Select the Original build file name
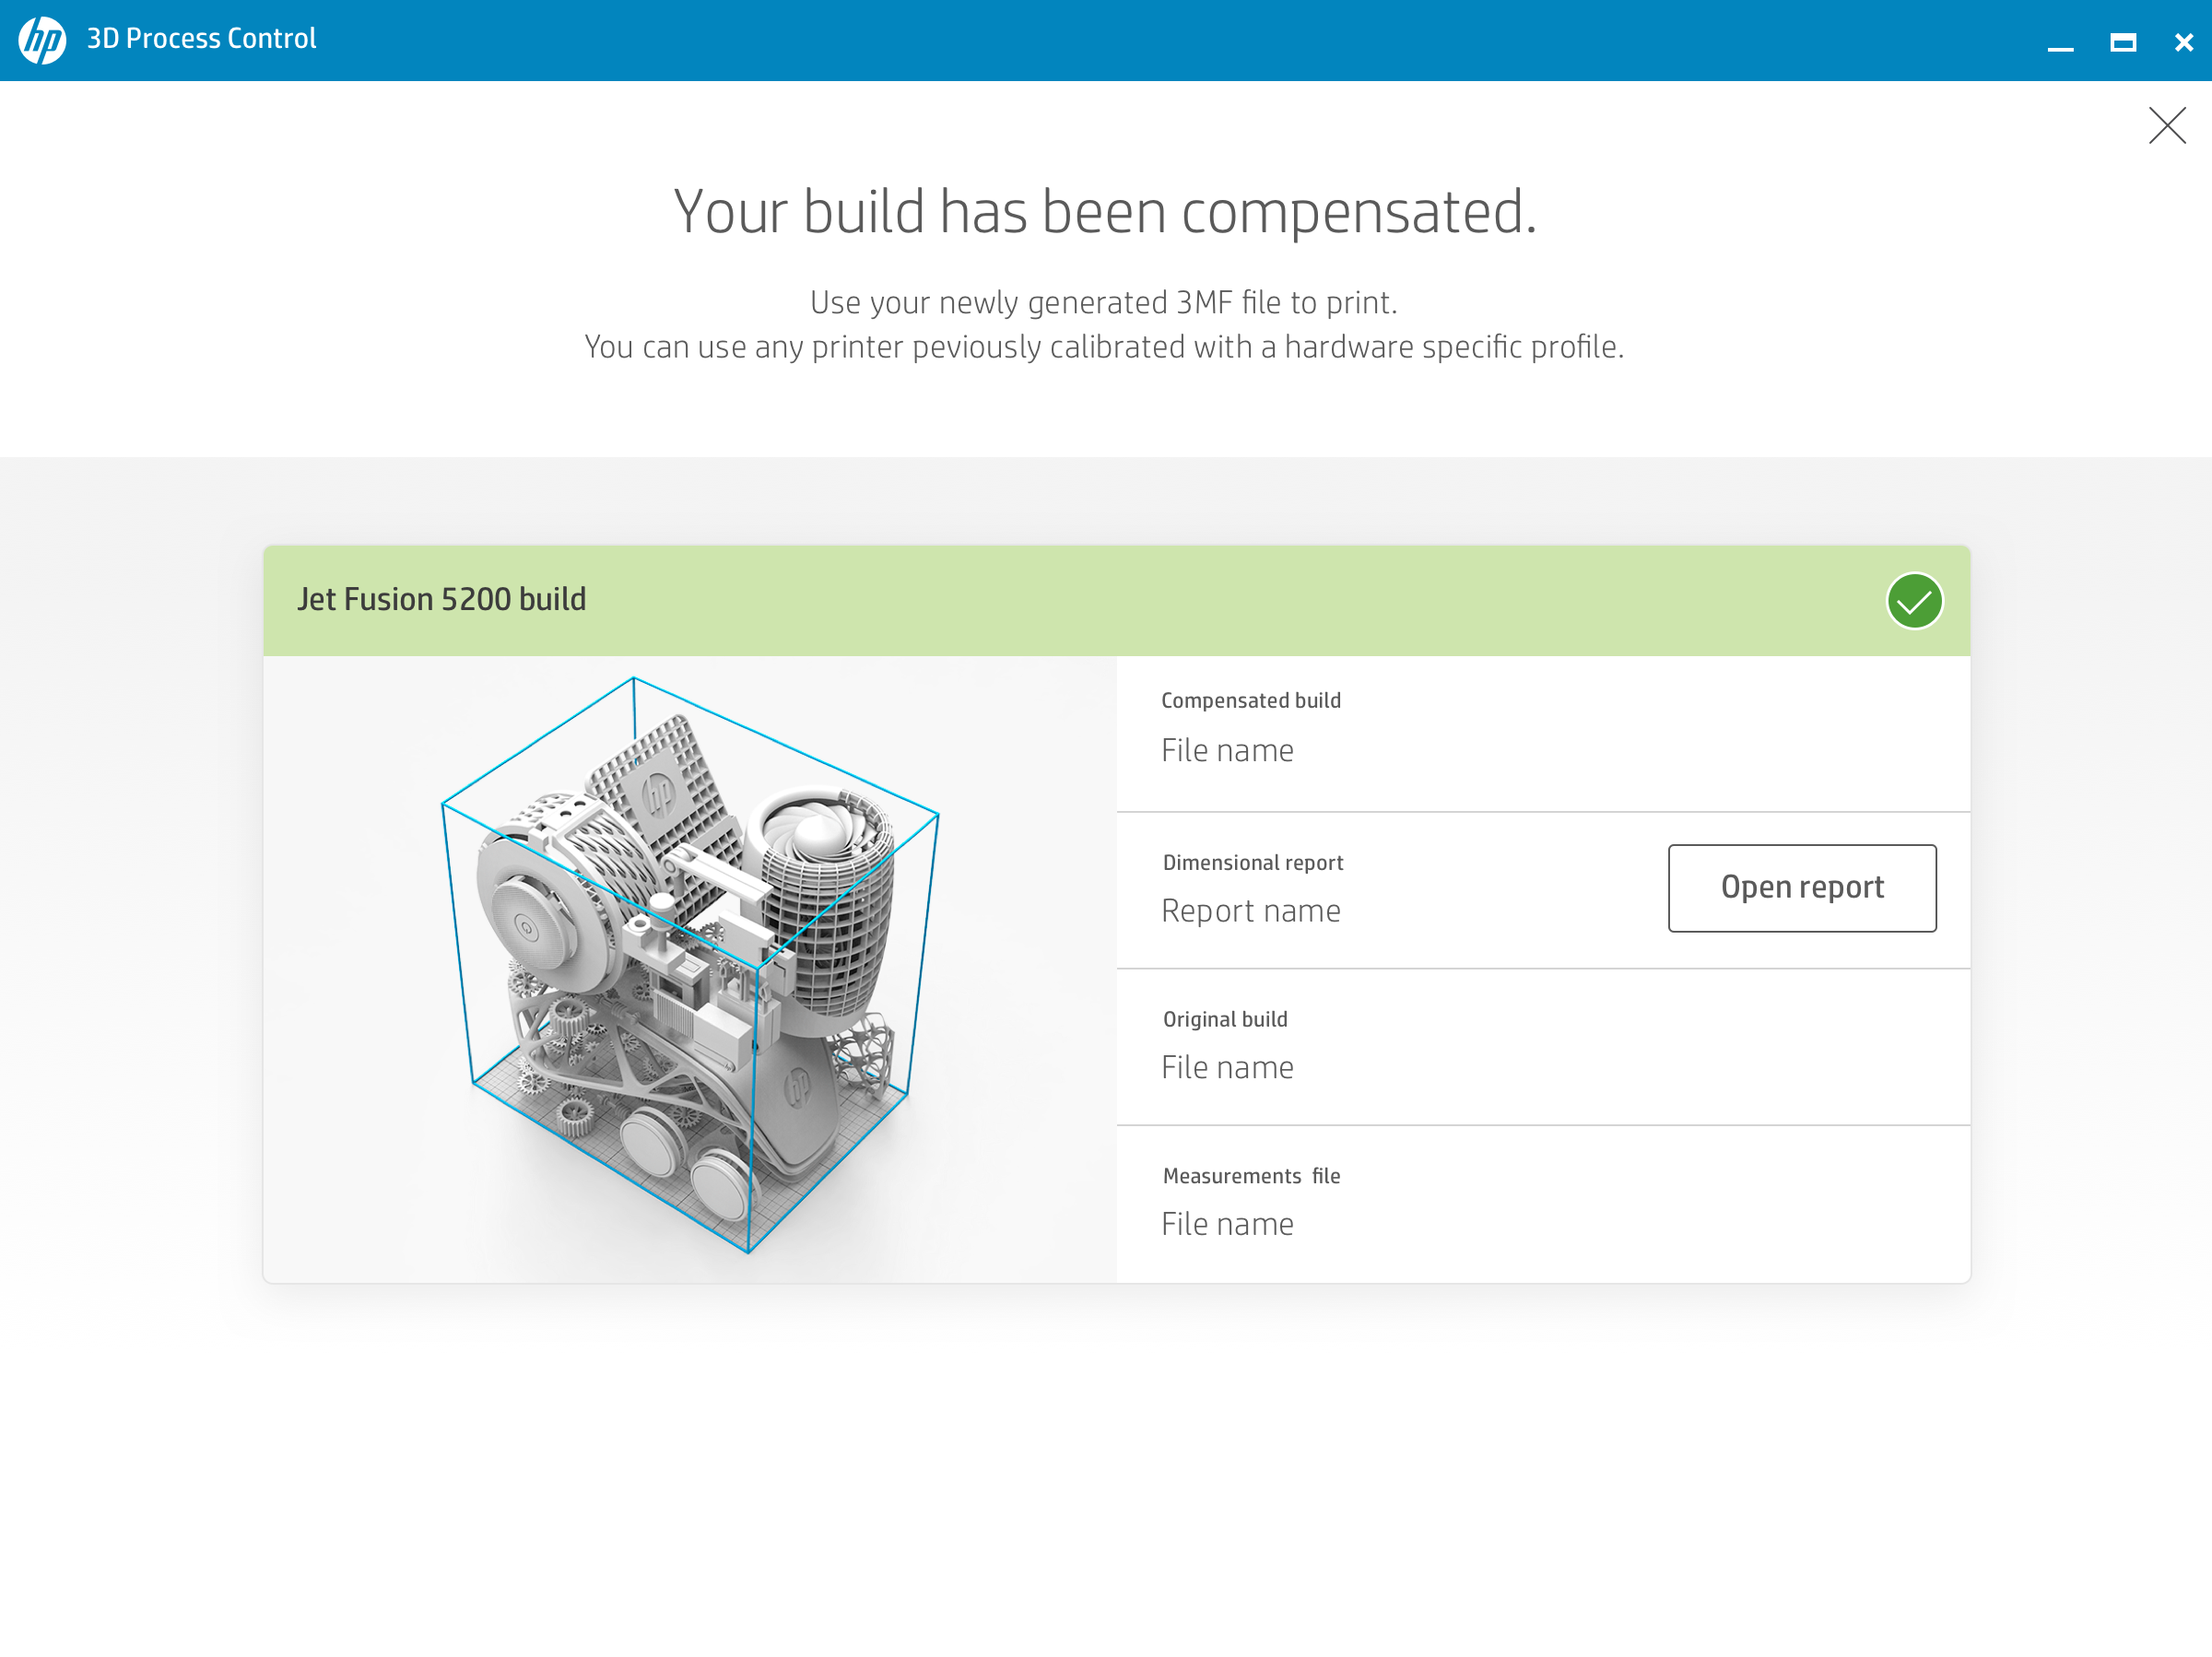The height and width of the screenshot is (1657, 2212). [1227, 1067]
